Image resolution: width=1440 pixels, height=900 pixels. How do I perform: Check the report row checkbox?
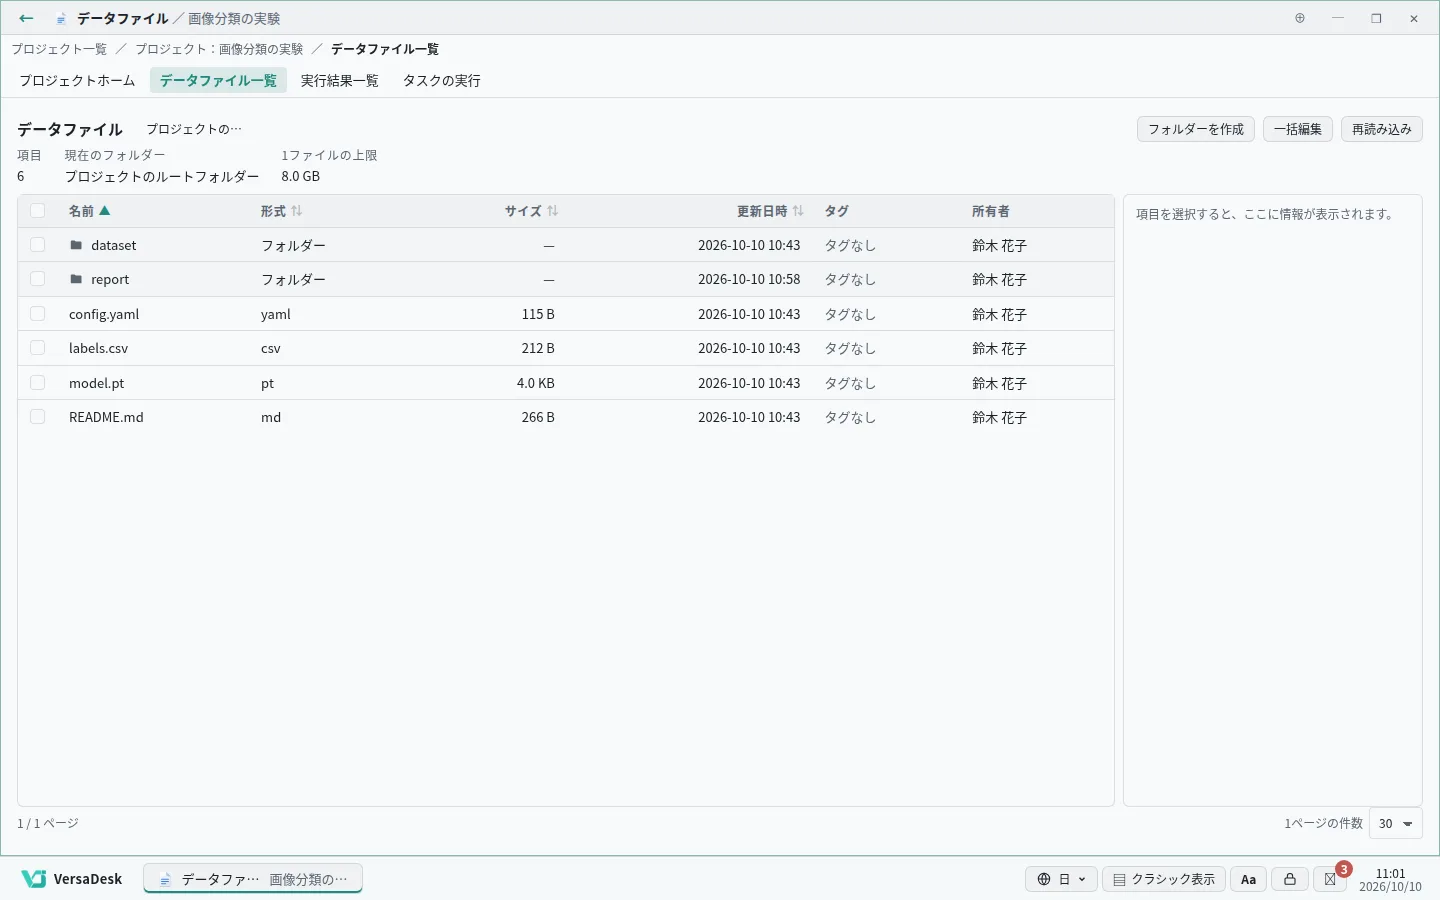coord(37,279)
